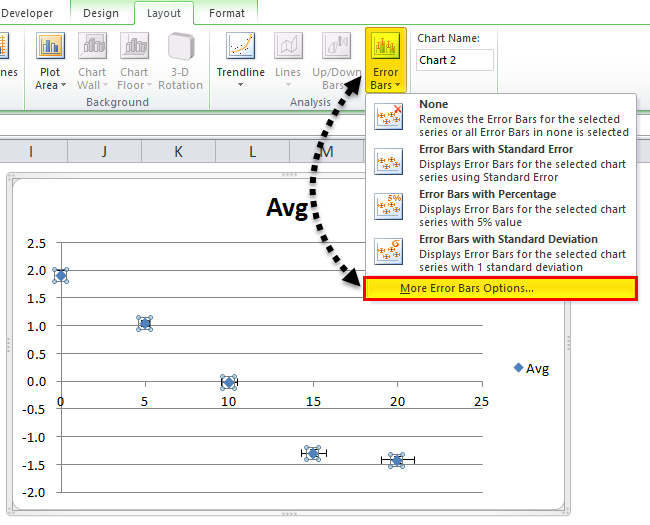Image resolution: width=650 pixels, height=525 pixels.
Task: Click the Up/Down Bars icon
Action: click(x=337, y=45)
